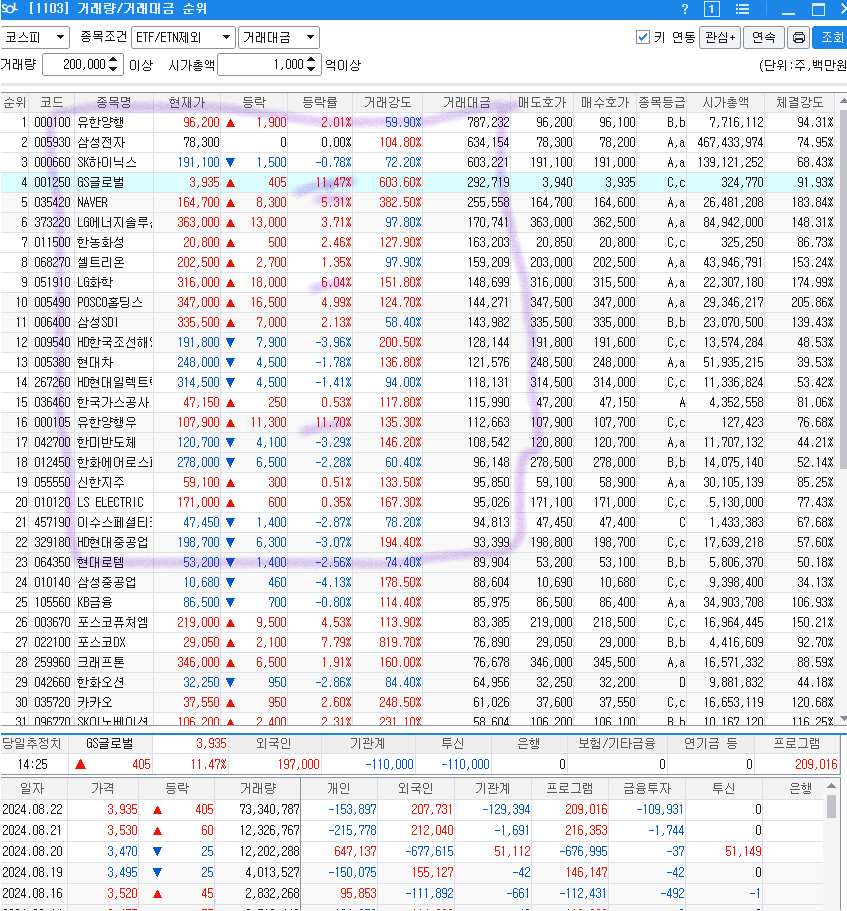Click the boxed number 1 window icon
Screen dimensions: 847x911
pyautogui.click(x=712, y=9)
